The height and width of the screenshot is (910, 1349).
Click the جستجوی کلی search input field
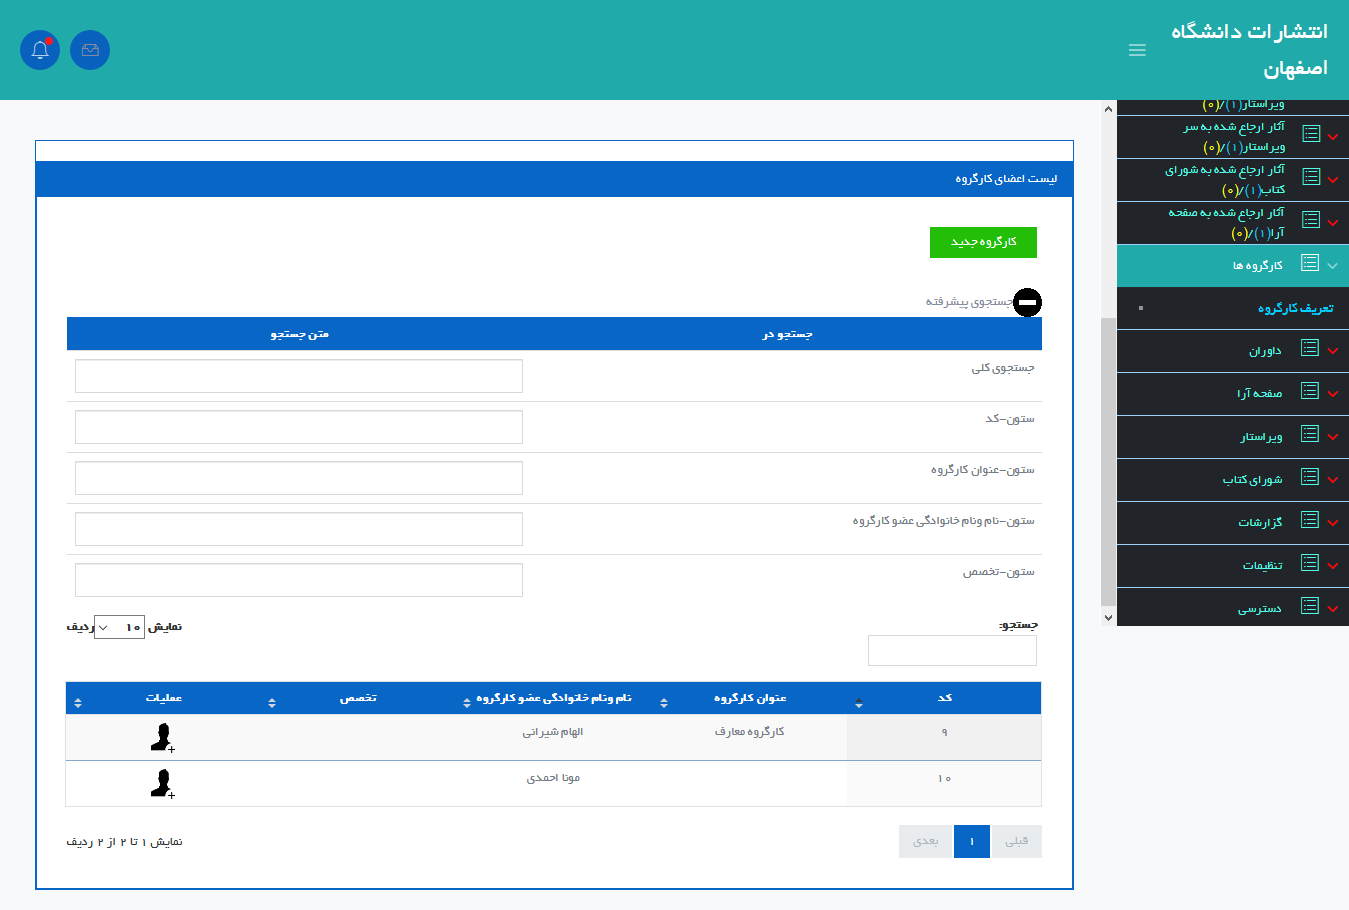[299, 376]
